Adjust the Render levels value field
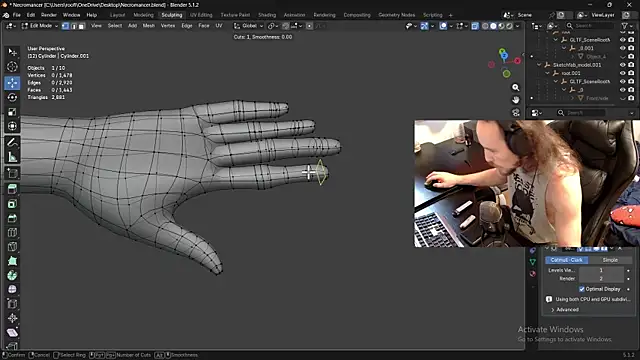Screen dimensions: 640x360 click(x=601, y=279)
